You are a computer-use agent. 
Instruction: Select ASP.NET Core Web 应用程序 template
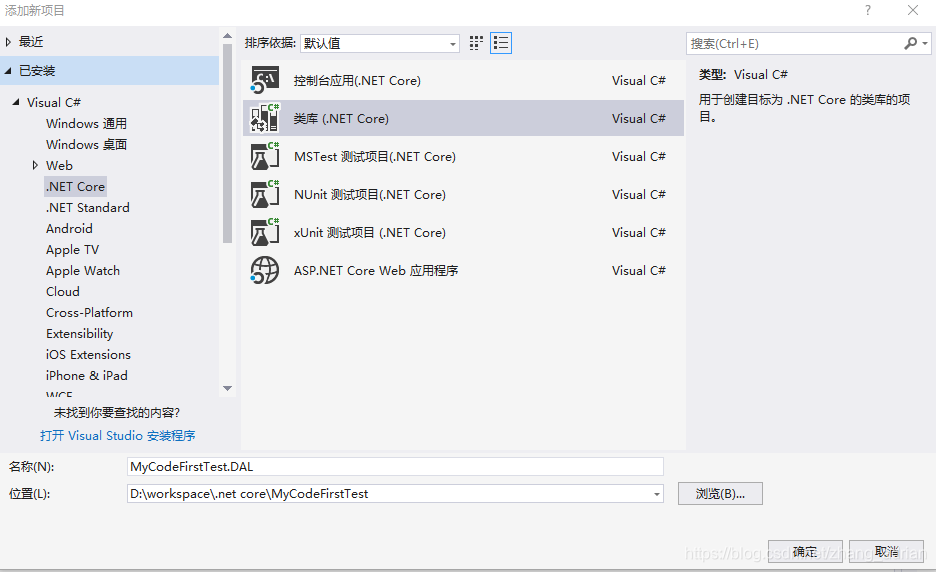pos(463,270)
